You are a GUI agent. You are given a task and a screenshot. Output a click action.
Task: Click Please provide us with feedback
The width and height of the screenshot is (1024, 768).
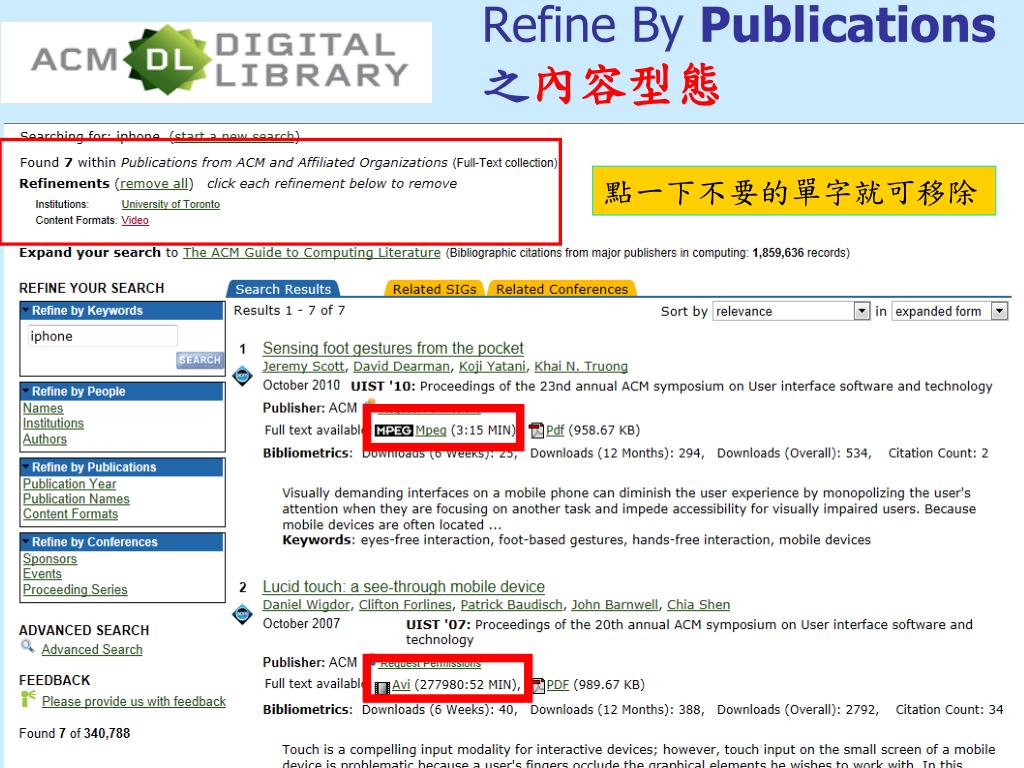tap(134, 701)
